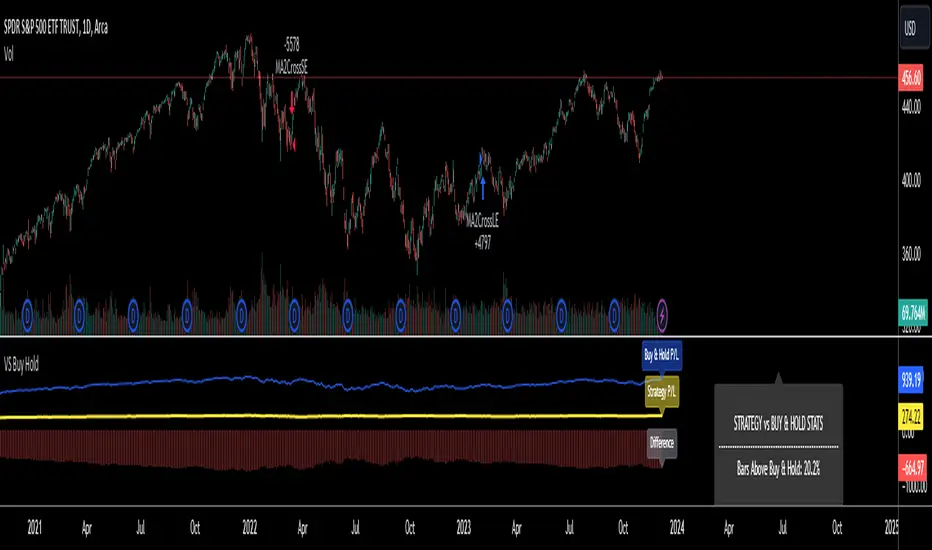Click the yellow Strategy P/L label
The image size is (932, 550).
662,392
